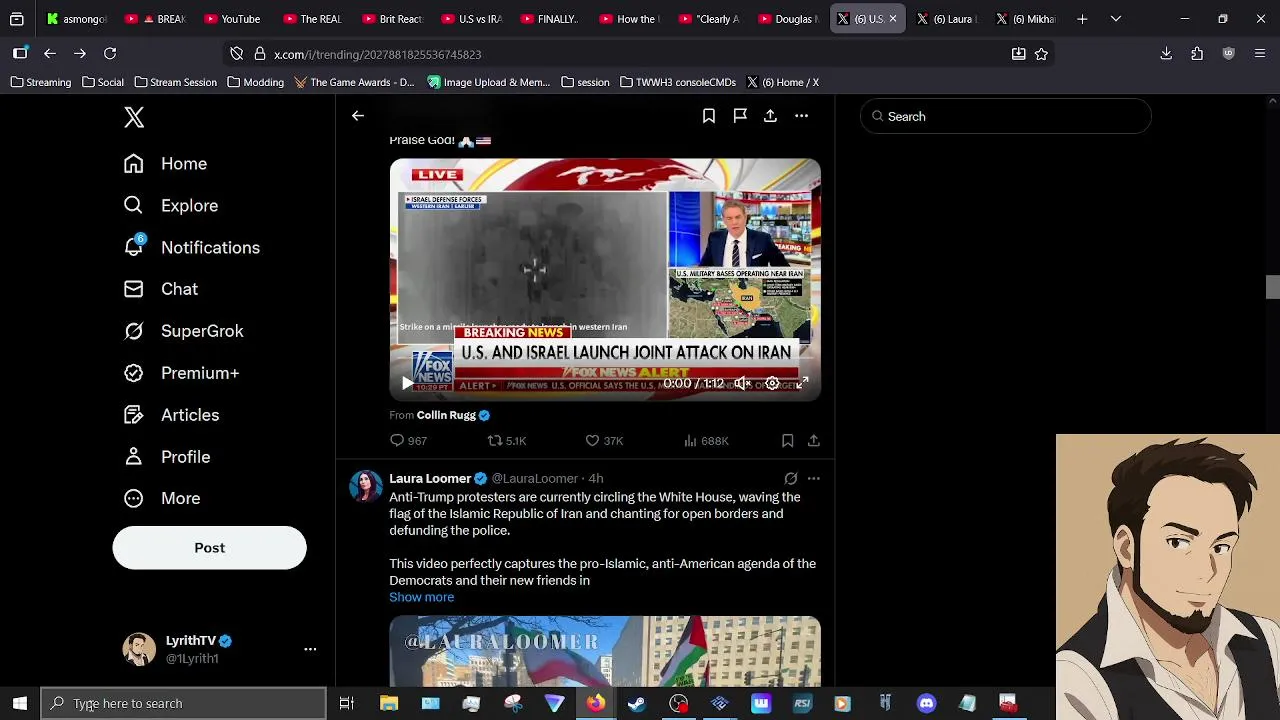This screenshot has width=1280, height=720.
Task: Expand the More menu in sidebar
Action: [162, 498]
